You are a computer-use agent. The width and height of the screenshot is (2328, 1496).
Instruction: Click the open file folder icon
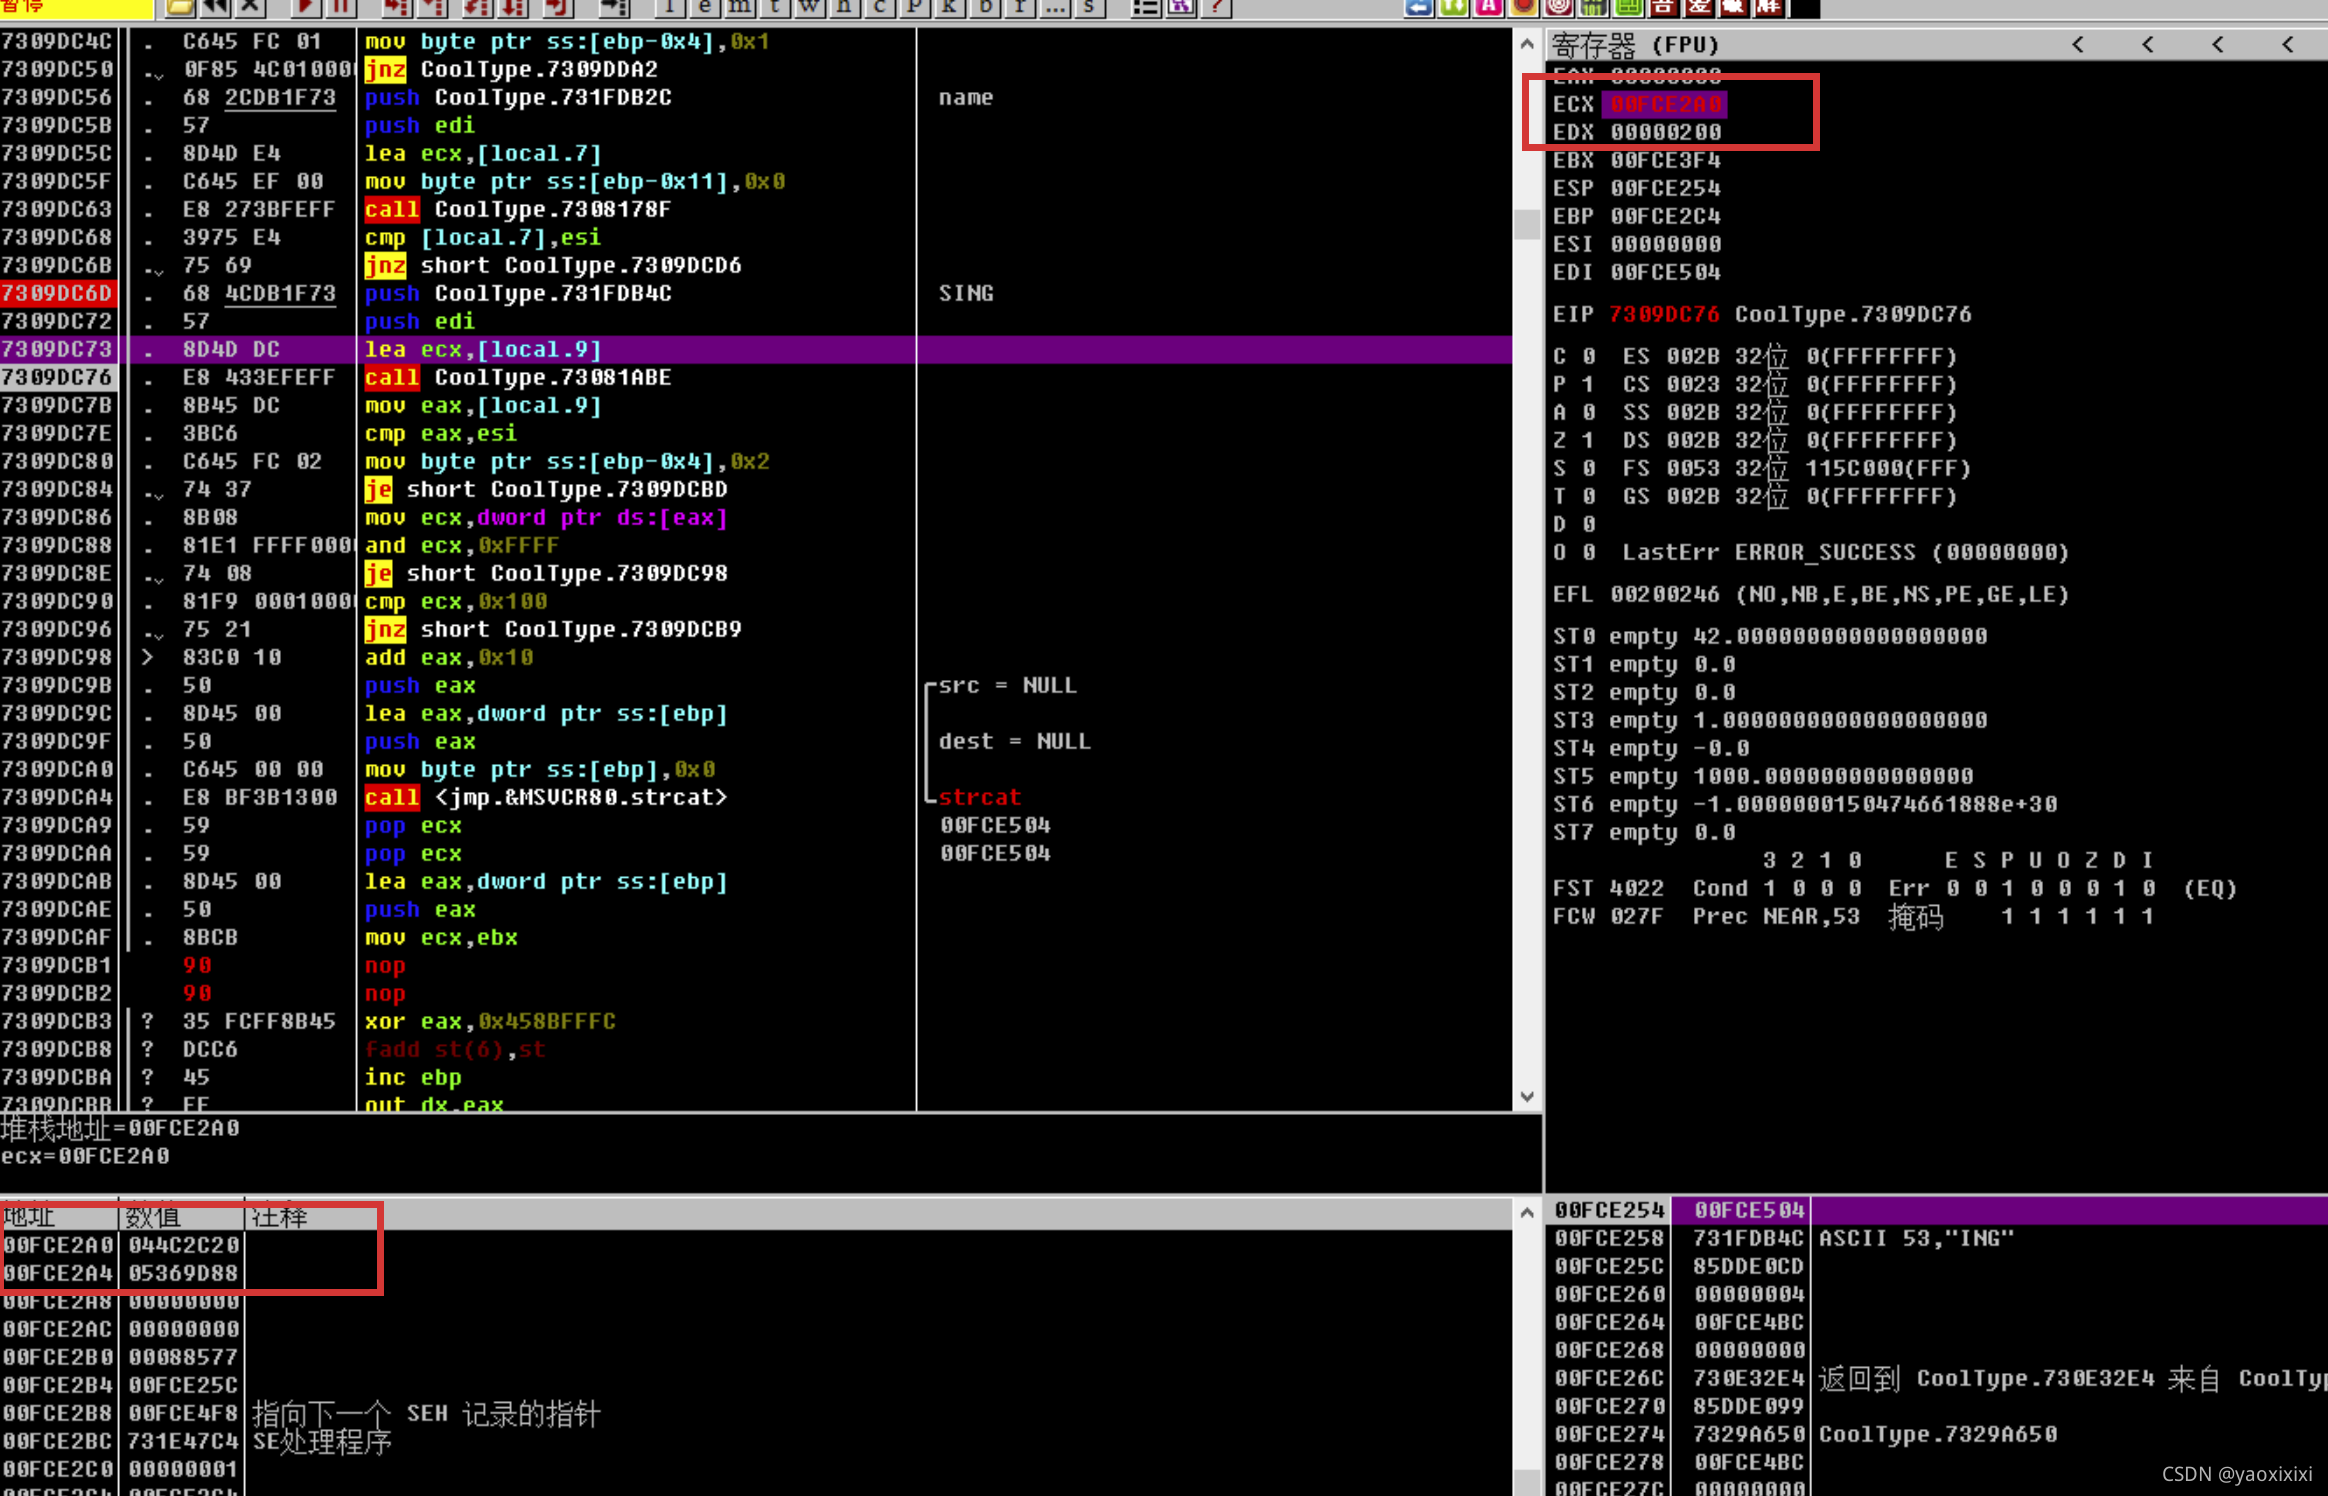(x=179, y=8)
